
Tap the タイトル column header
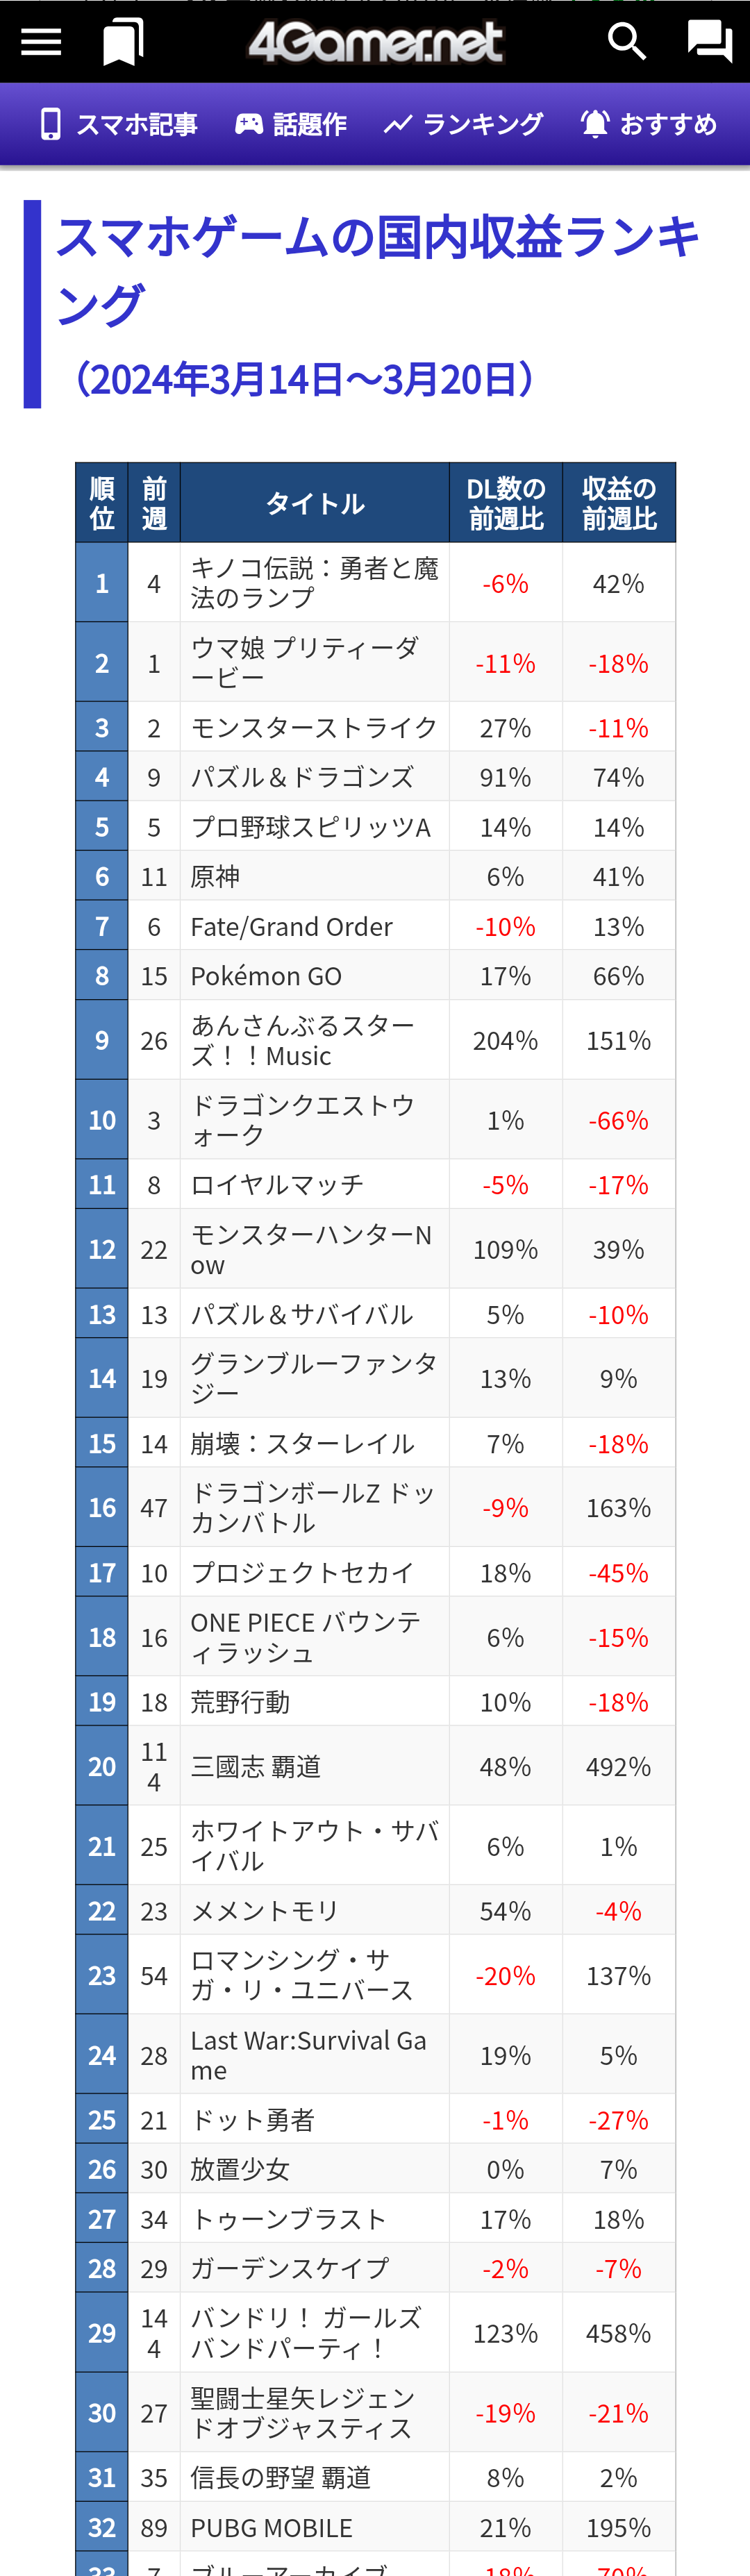(x=315, y=503)
